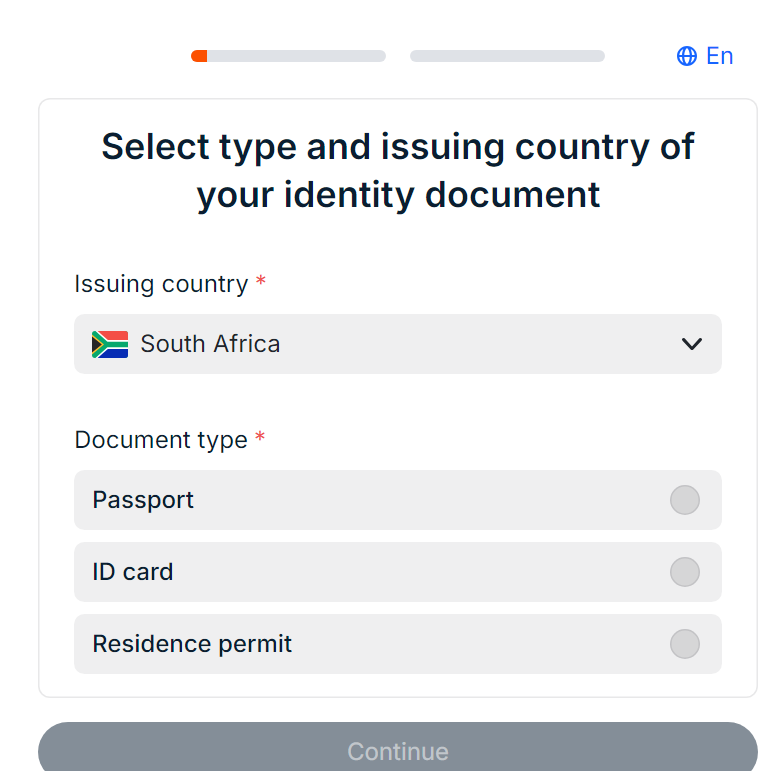This screenshot has height=771, width=760.
Task: Click the globe language icon
Action: click(686, 56)
